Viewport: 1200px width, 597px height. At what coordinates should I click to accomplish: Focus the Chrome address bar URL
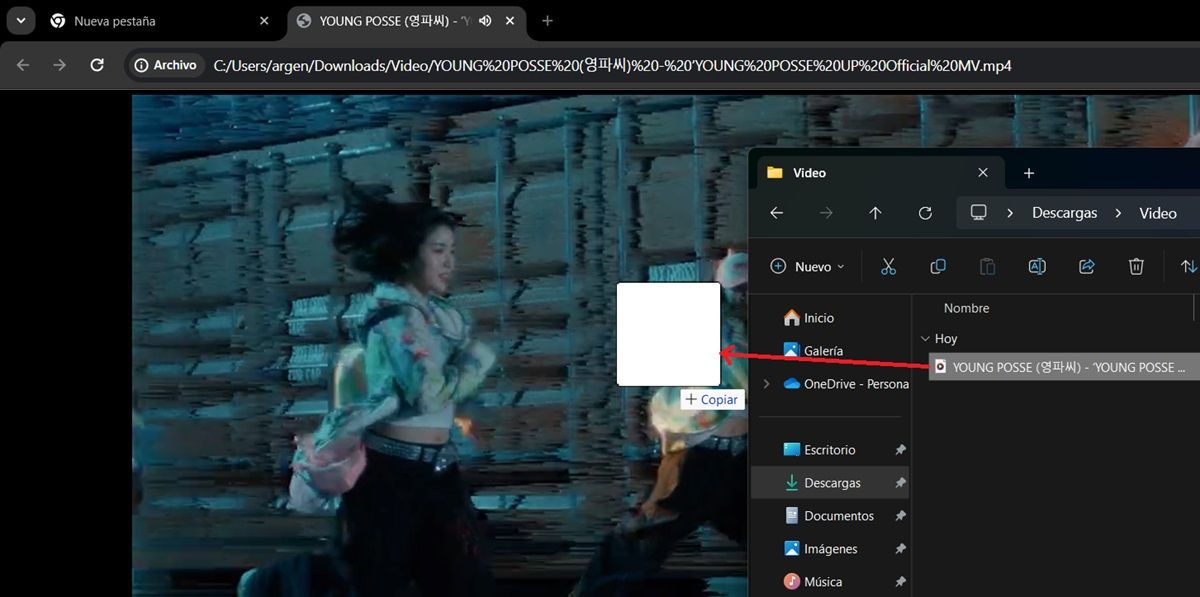(612, 66)
